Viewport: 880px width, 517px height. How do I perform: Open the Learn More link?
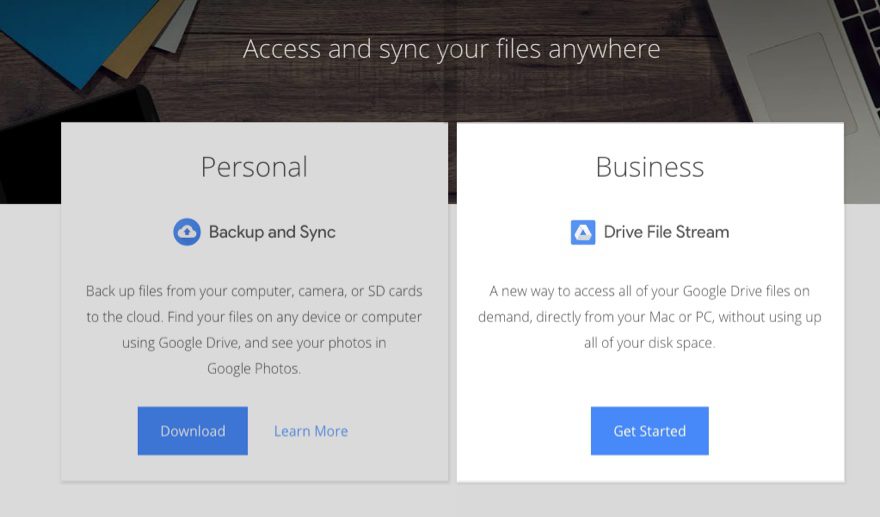pos(311,431)
